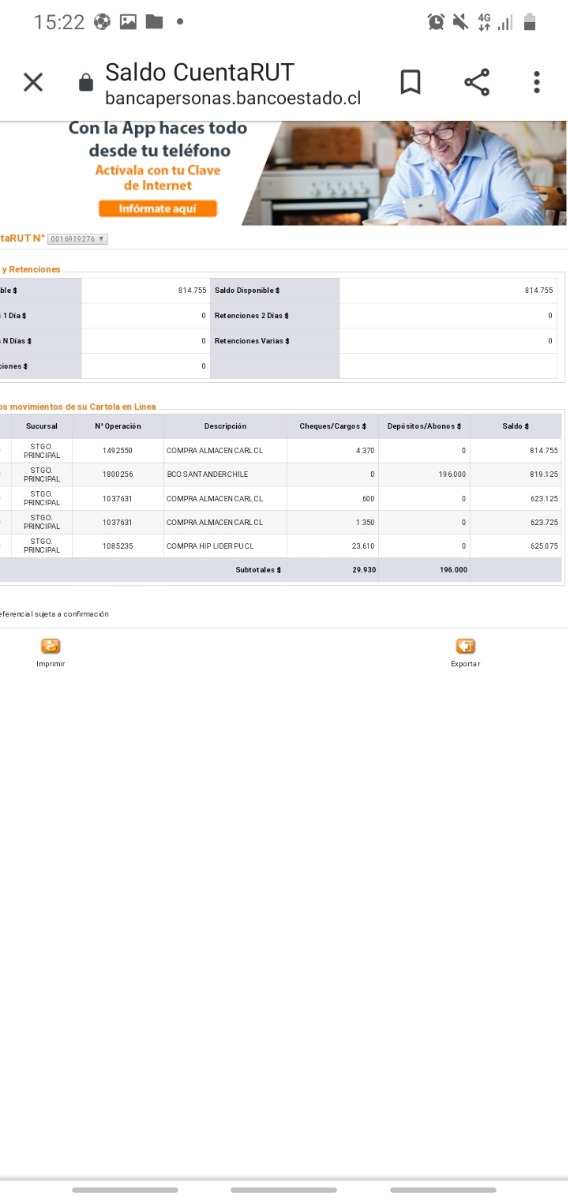Select the Saldo CuentaRUT page title
Screen dimensions: 568x1200
[200, 72]
